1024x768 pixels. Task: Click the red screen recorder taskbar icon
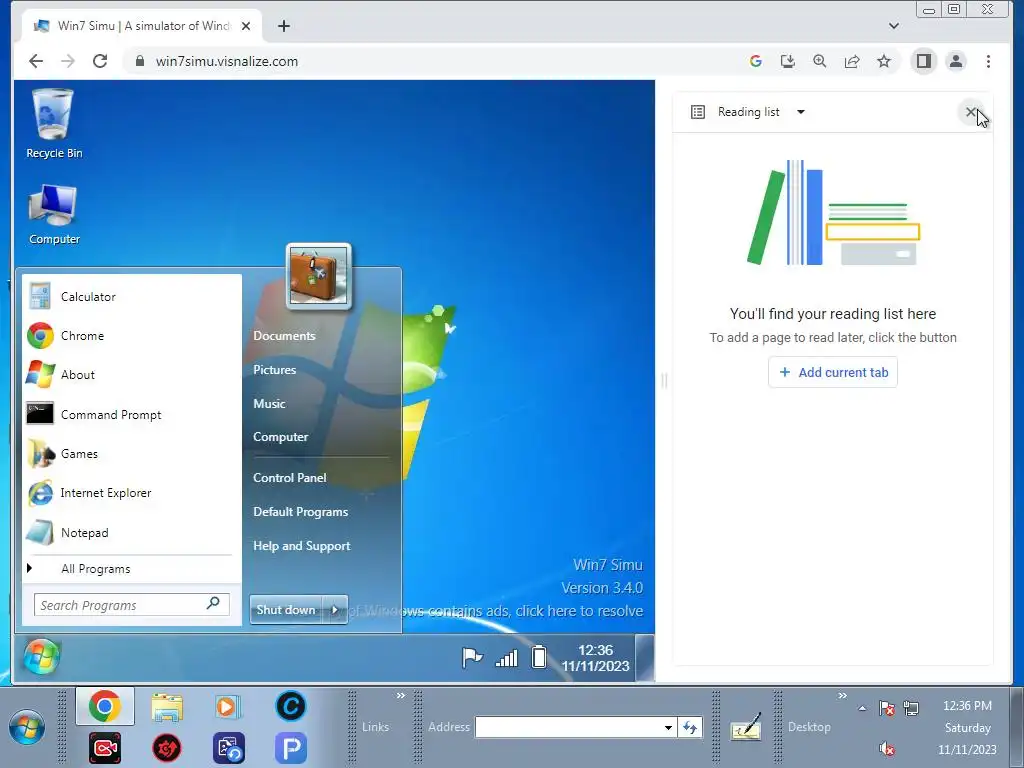tap(104, 748)
